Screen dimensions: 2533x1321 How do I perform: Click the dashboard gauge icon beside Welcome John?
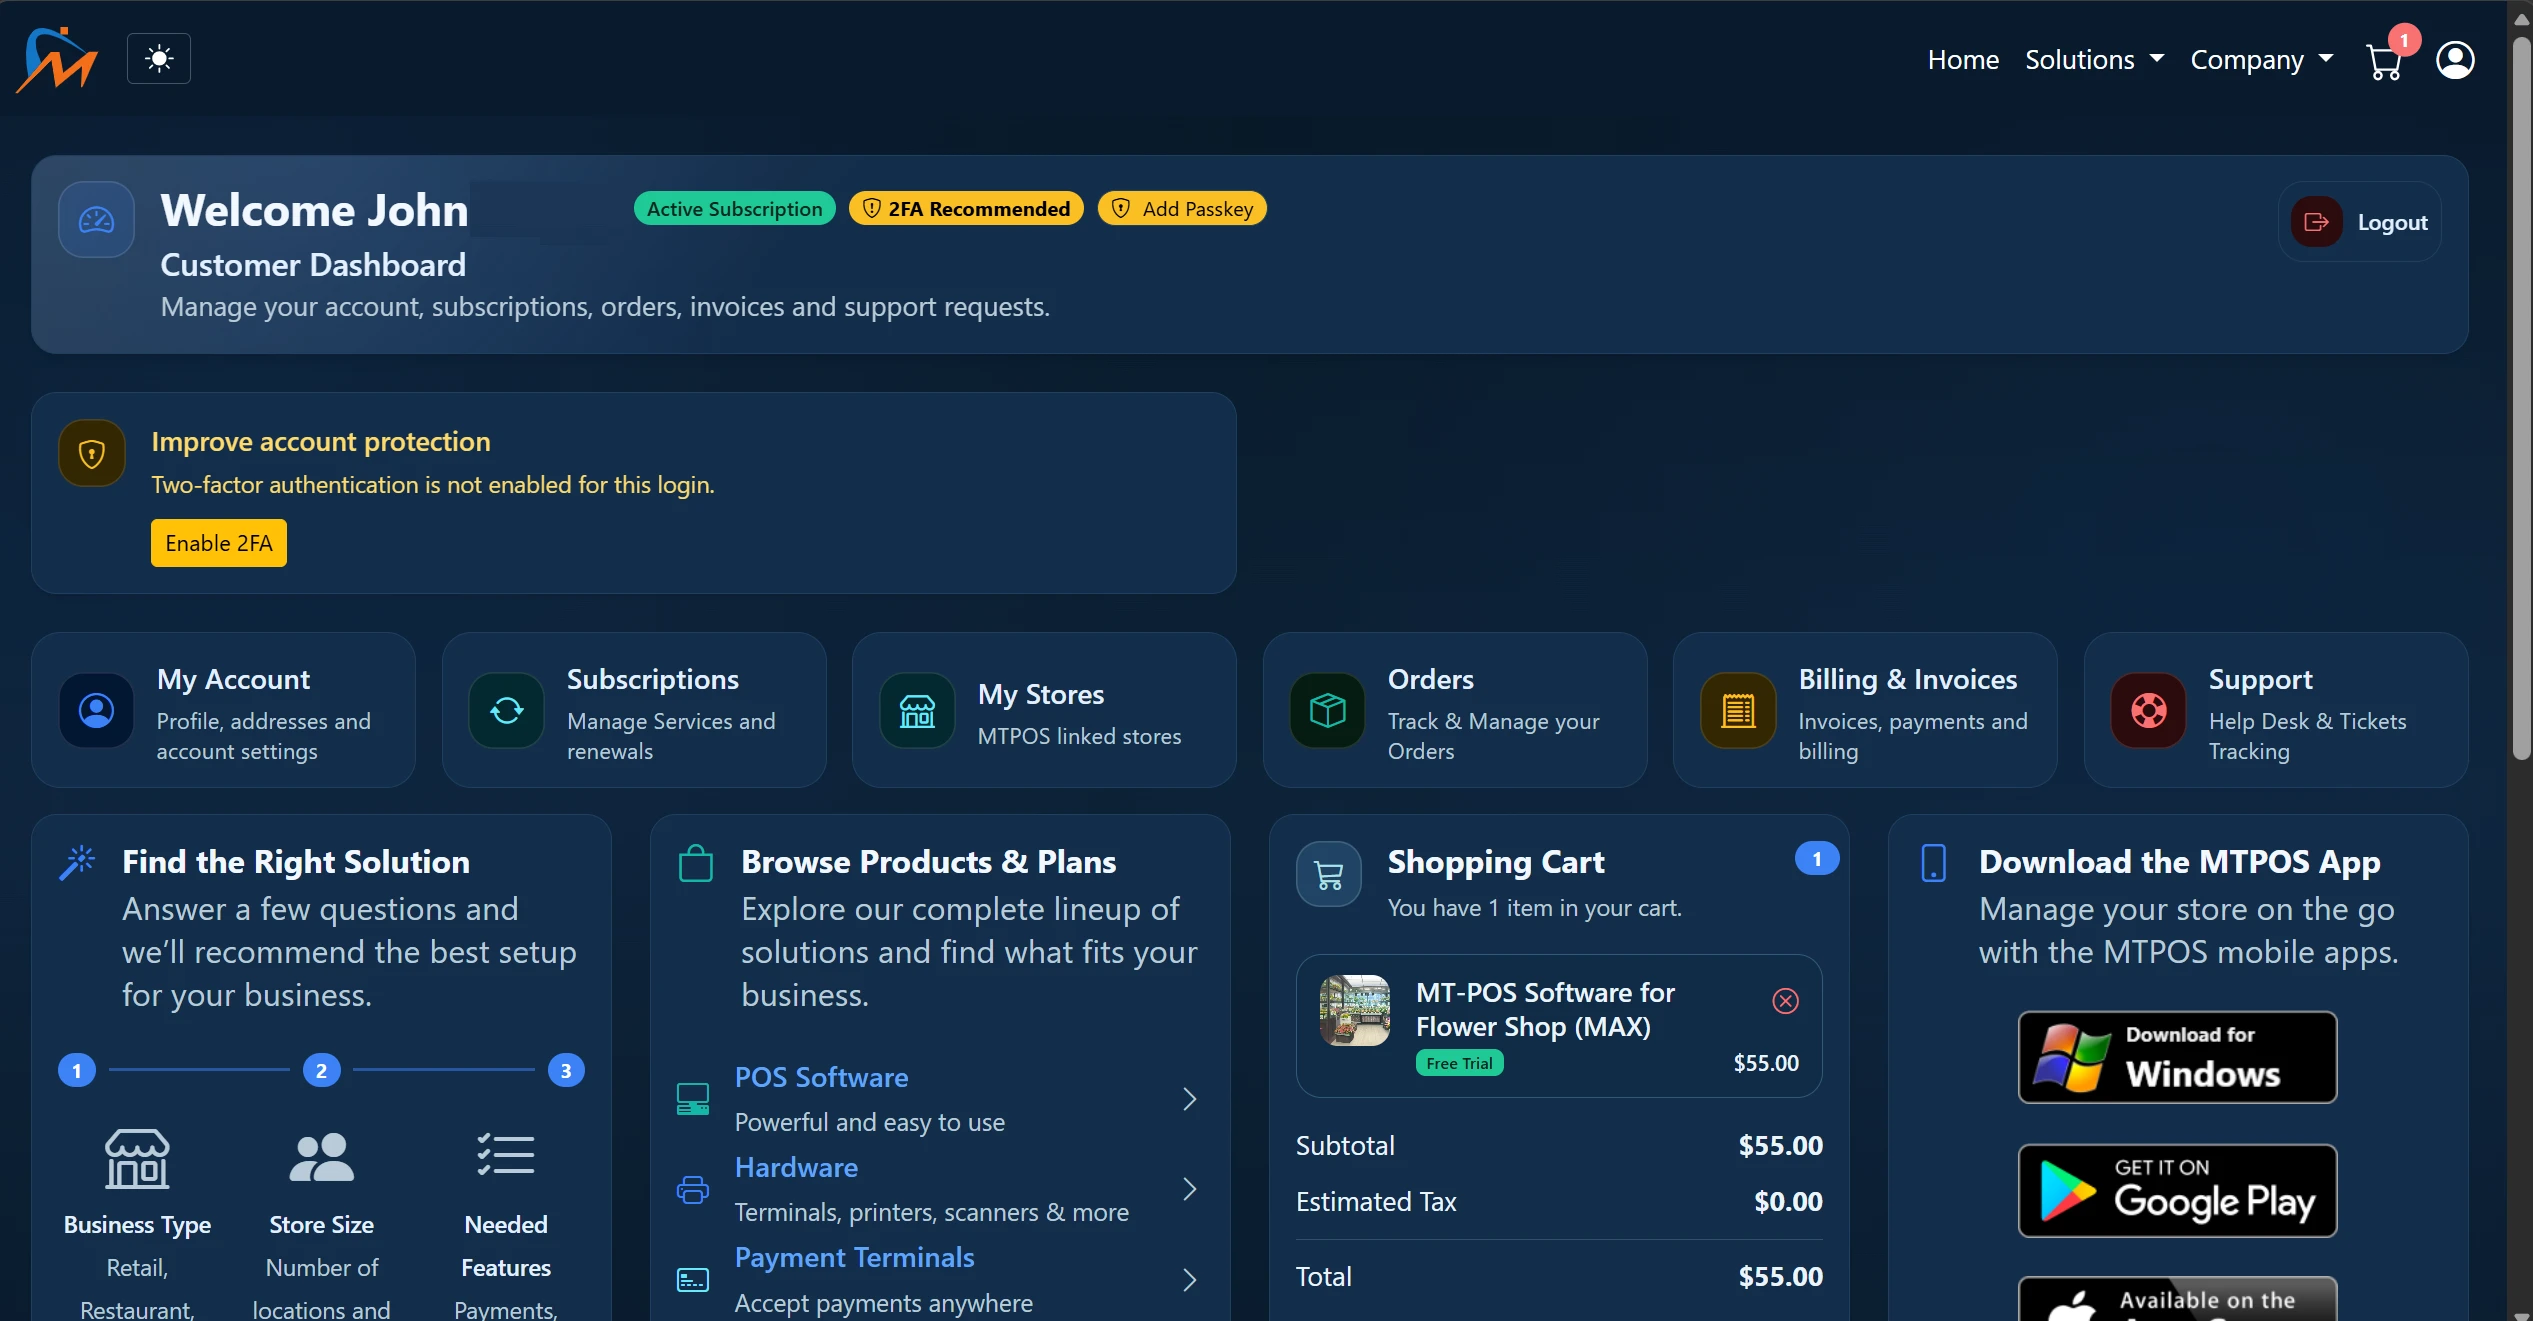click(96, 220)
